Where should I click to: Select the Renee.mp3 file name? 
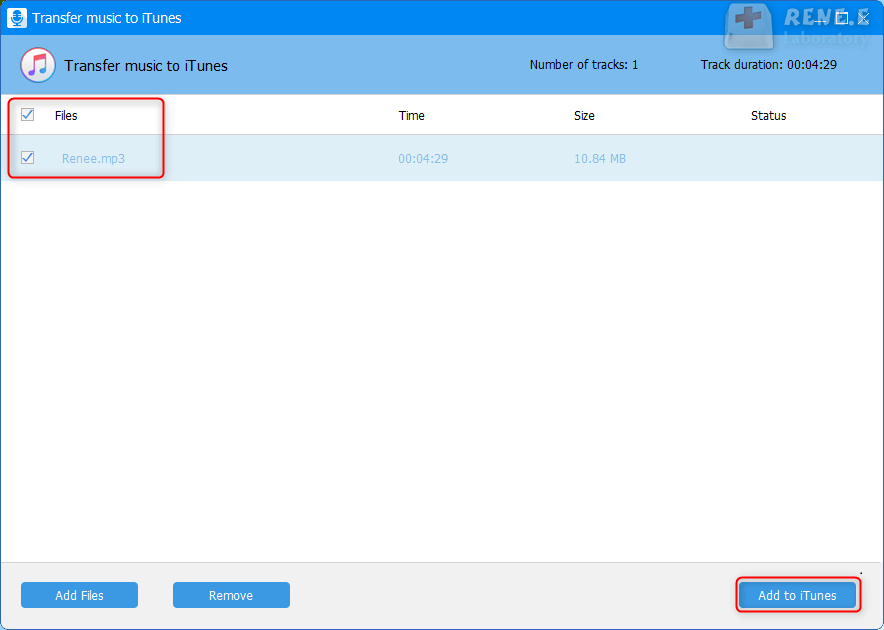pos(94,158)
